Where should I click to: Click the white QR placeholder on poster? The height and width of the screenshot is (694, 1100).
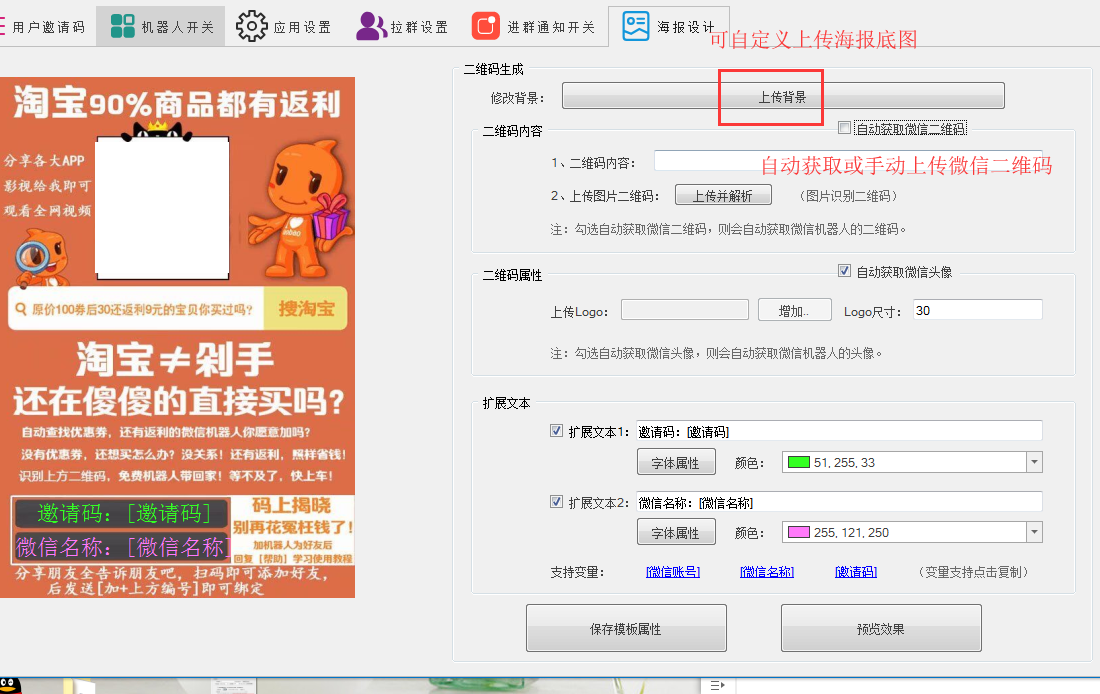(x=162, y=208)
